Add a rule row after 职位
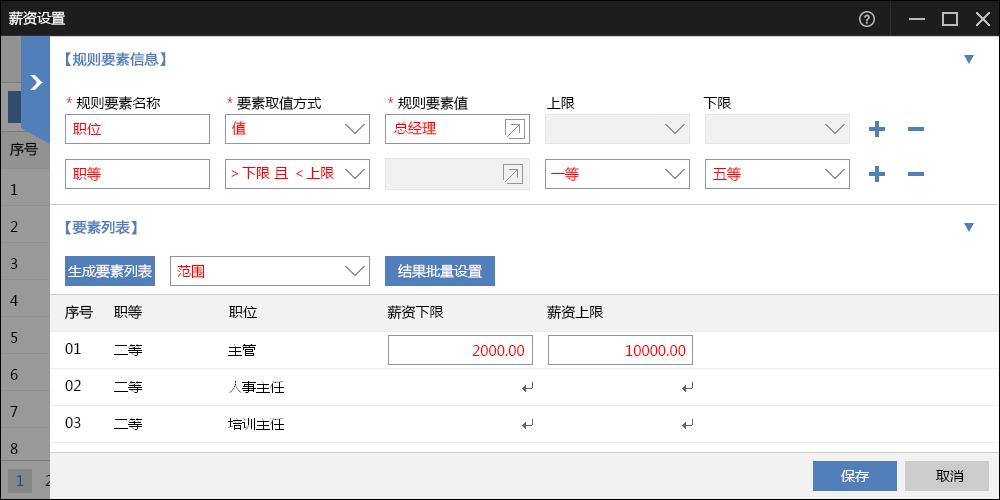This screenshot has width=1000, height=500. pos(877,129)
